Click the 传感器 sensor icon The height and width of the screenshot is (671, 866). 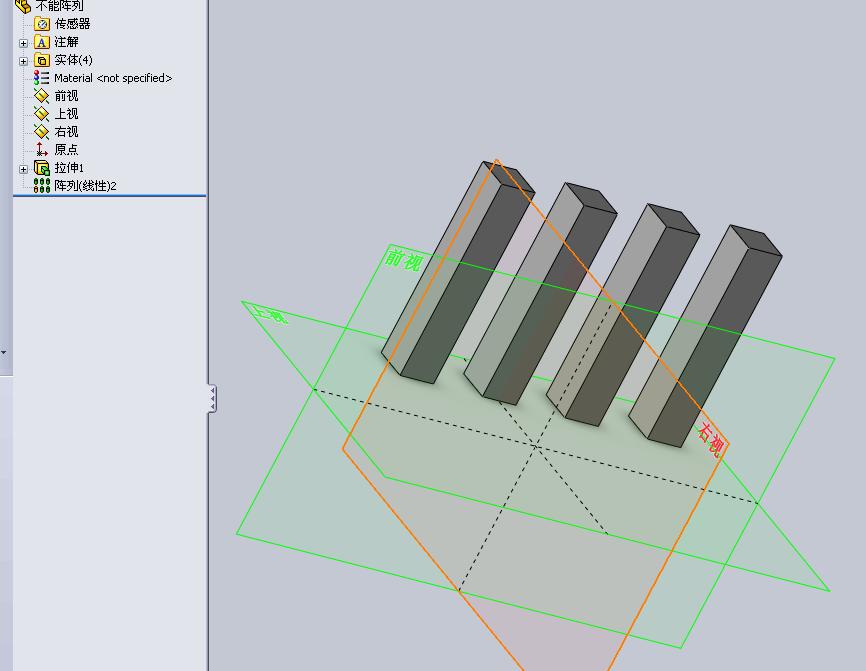click(x=41, y=24)
